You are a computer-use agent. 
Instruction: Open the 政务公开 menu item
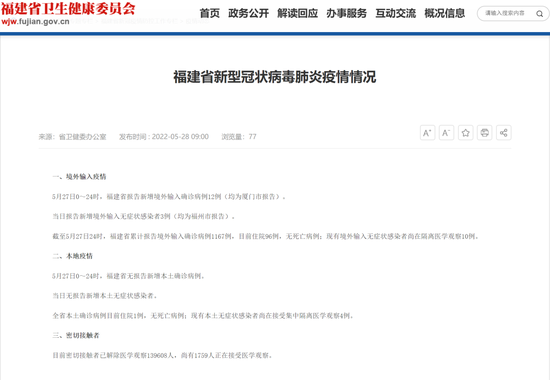(x=248, y=13)
